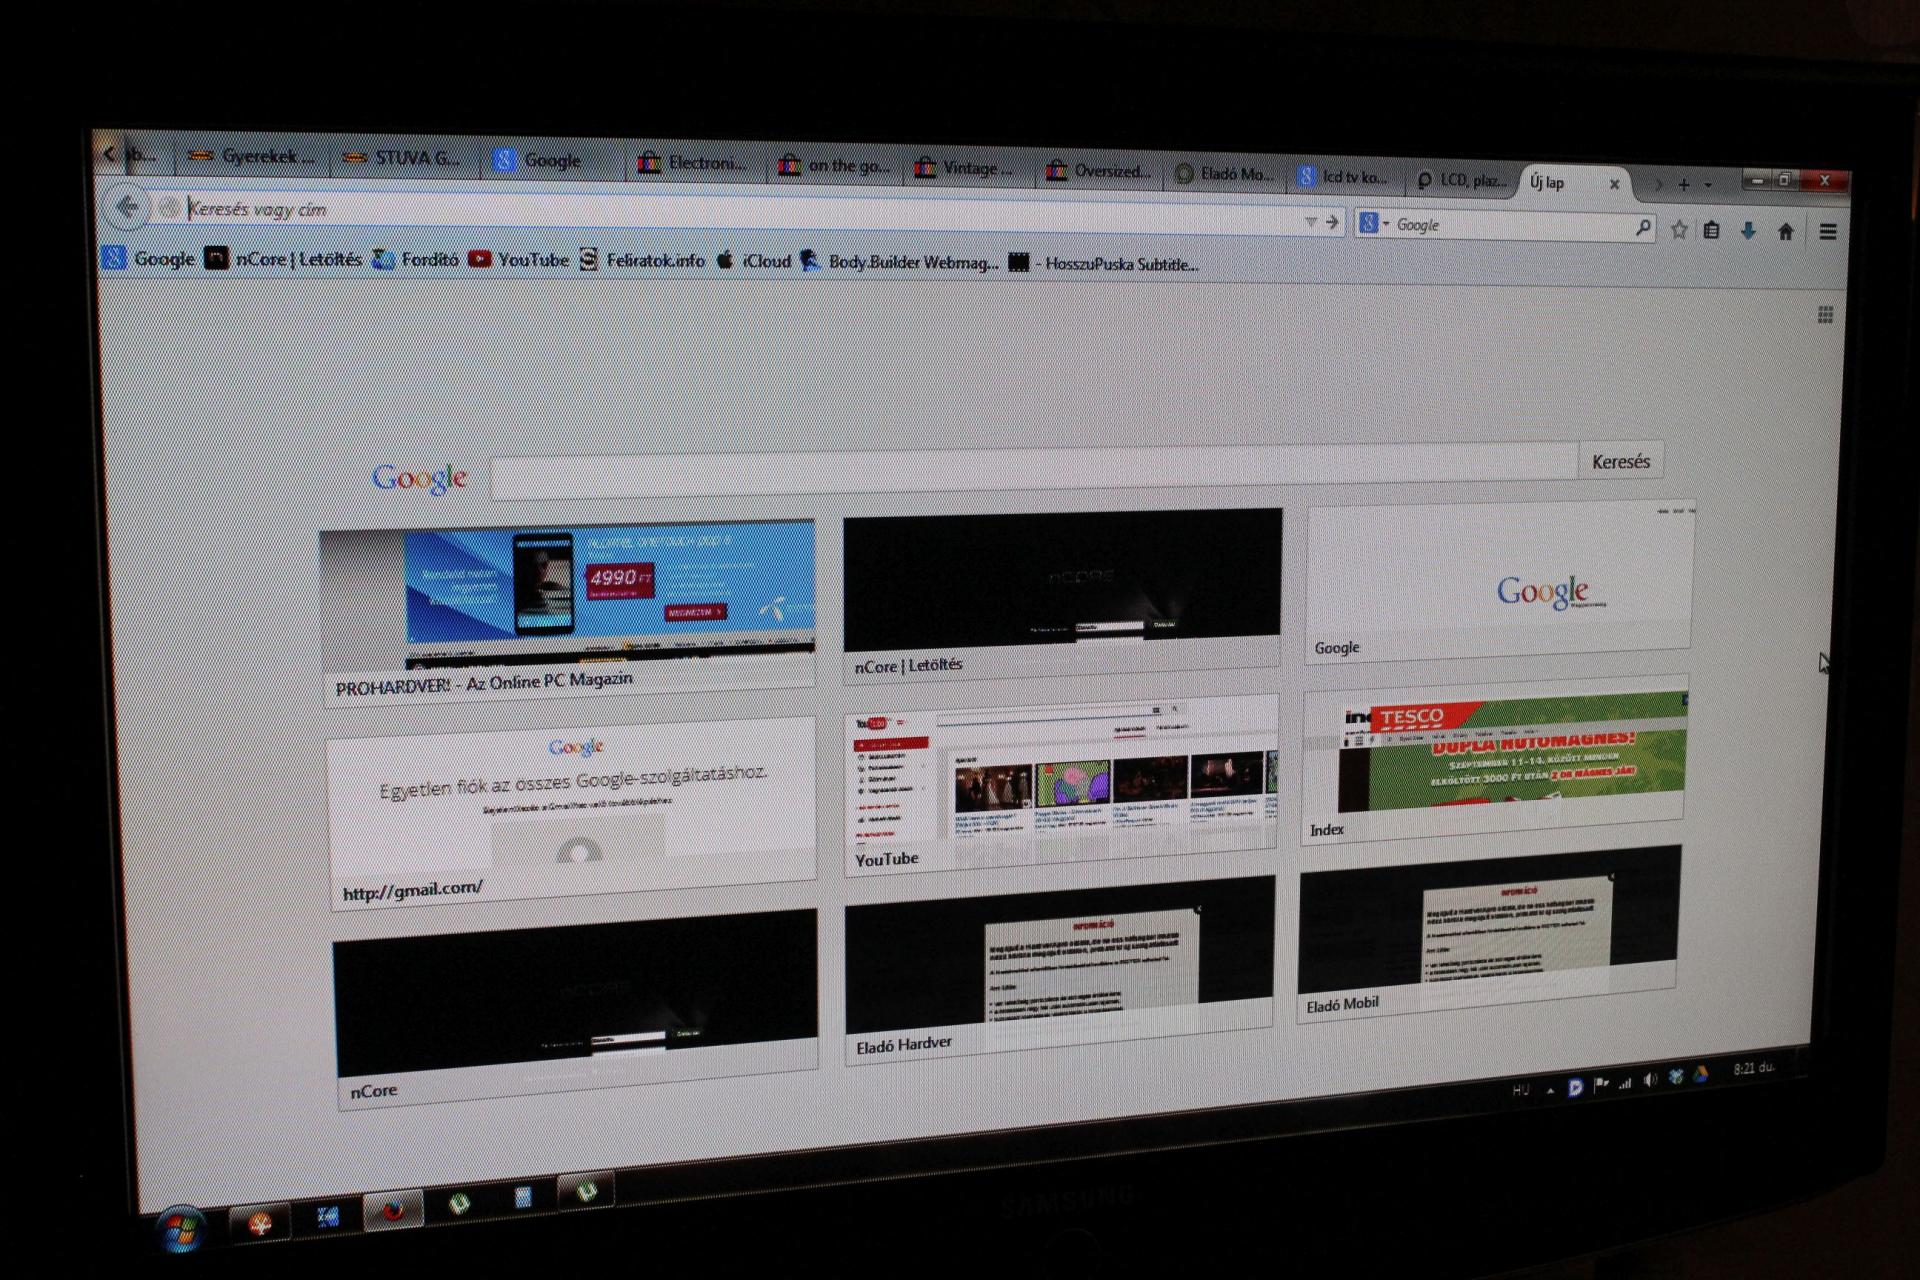Viewport: 1920px width, 1280px height.
Task: Open the list all tabs dropdown
Action: click(x=1708, y=185)
